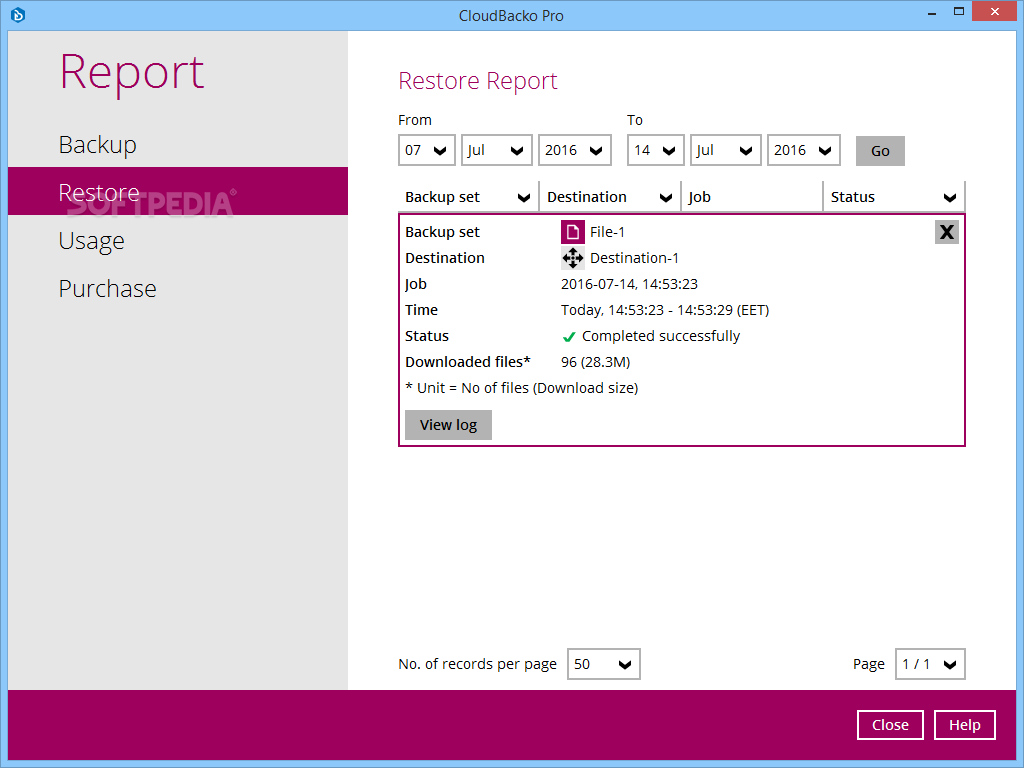Click the job timestamp 2016-07-14, 14:53:23

tap(629, 284)
